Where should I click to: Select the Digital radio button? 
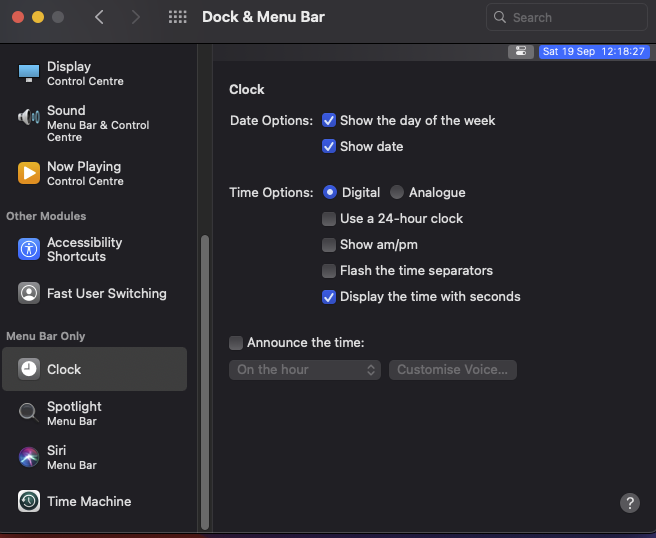330,192
